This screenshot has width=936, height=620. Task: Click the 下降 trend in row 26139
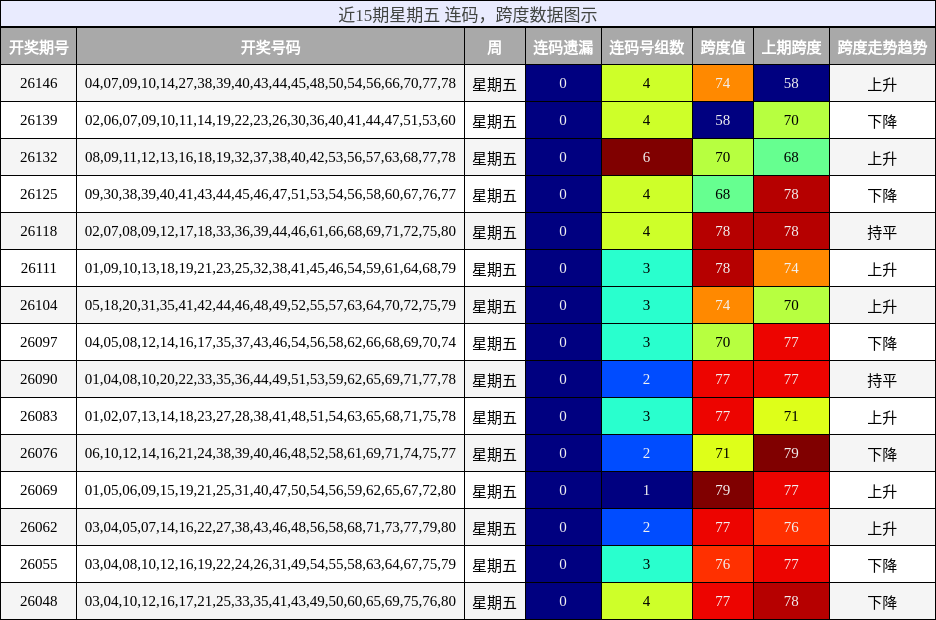click(882, 120)
